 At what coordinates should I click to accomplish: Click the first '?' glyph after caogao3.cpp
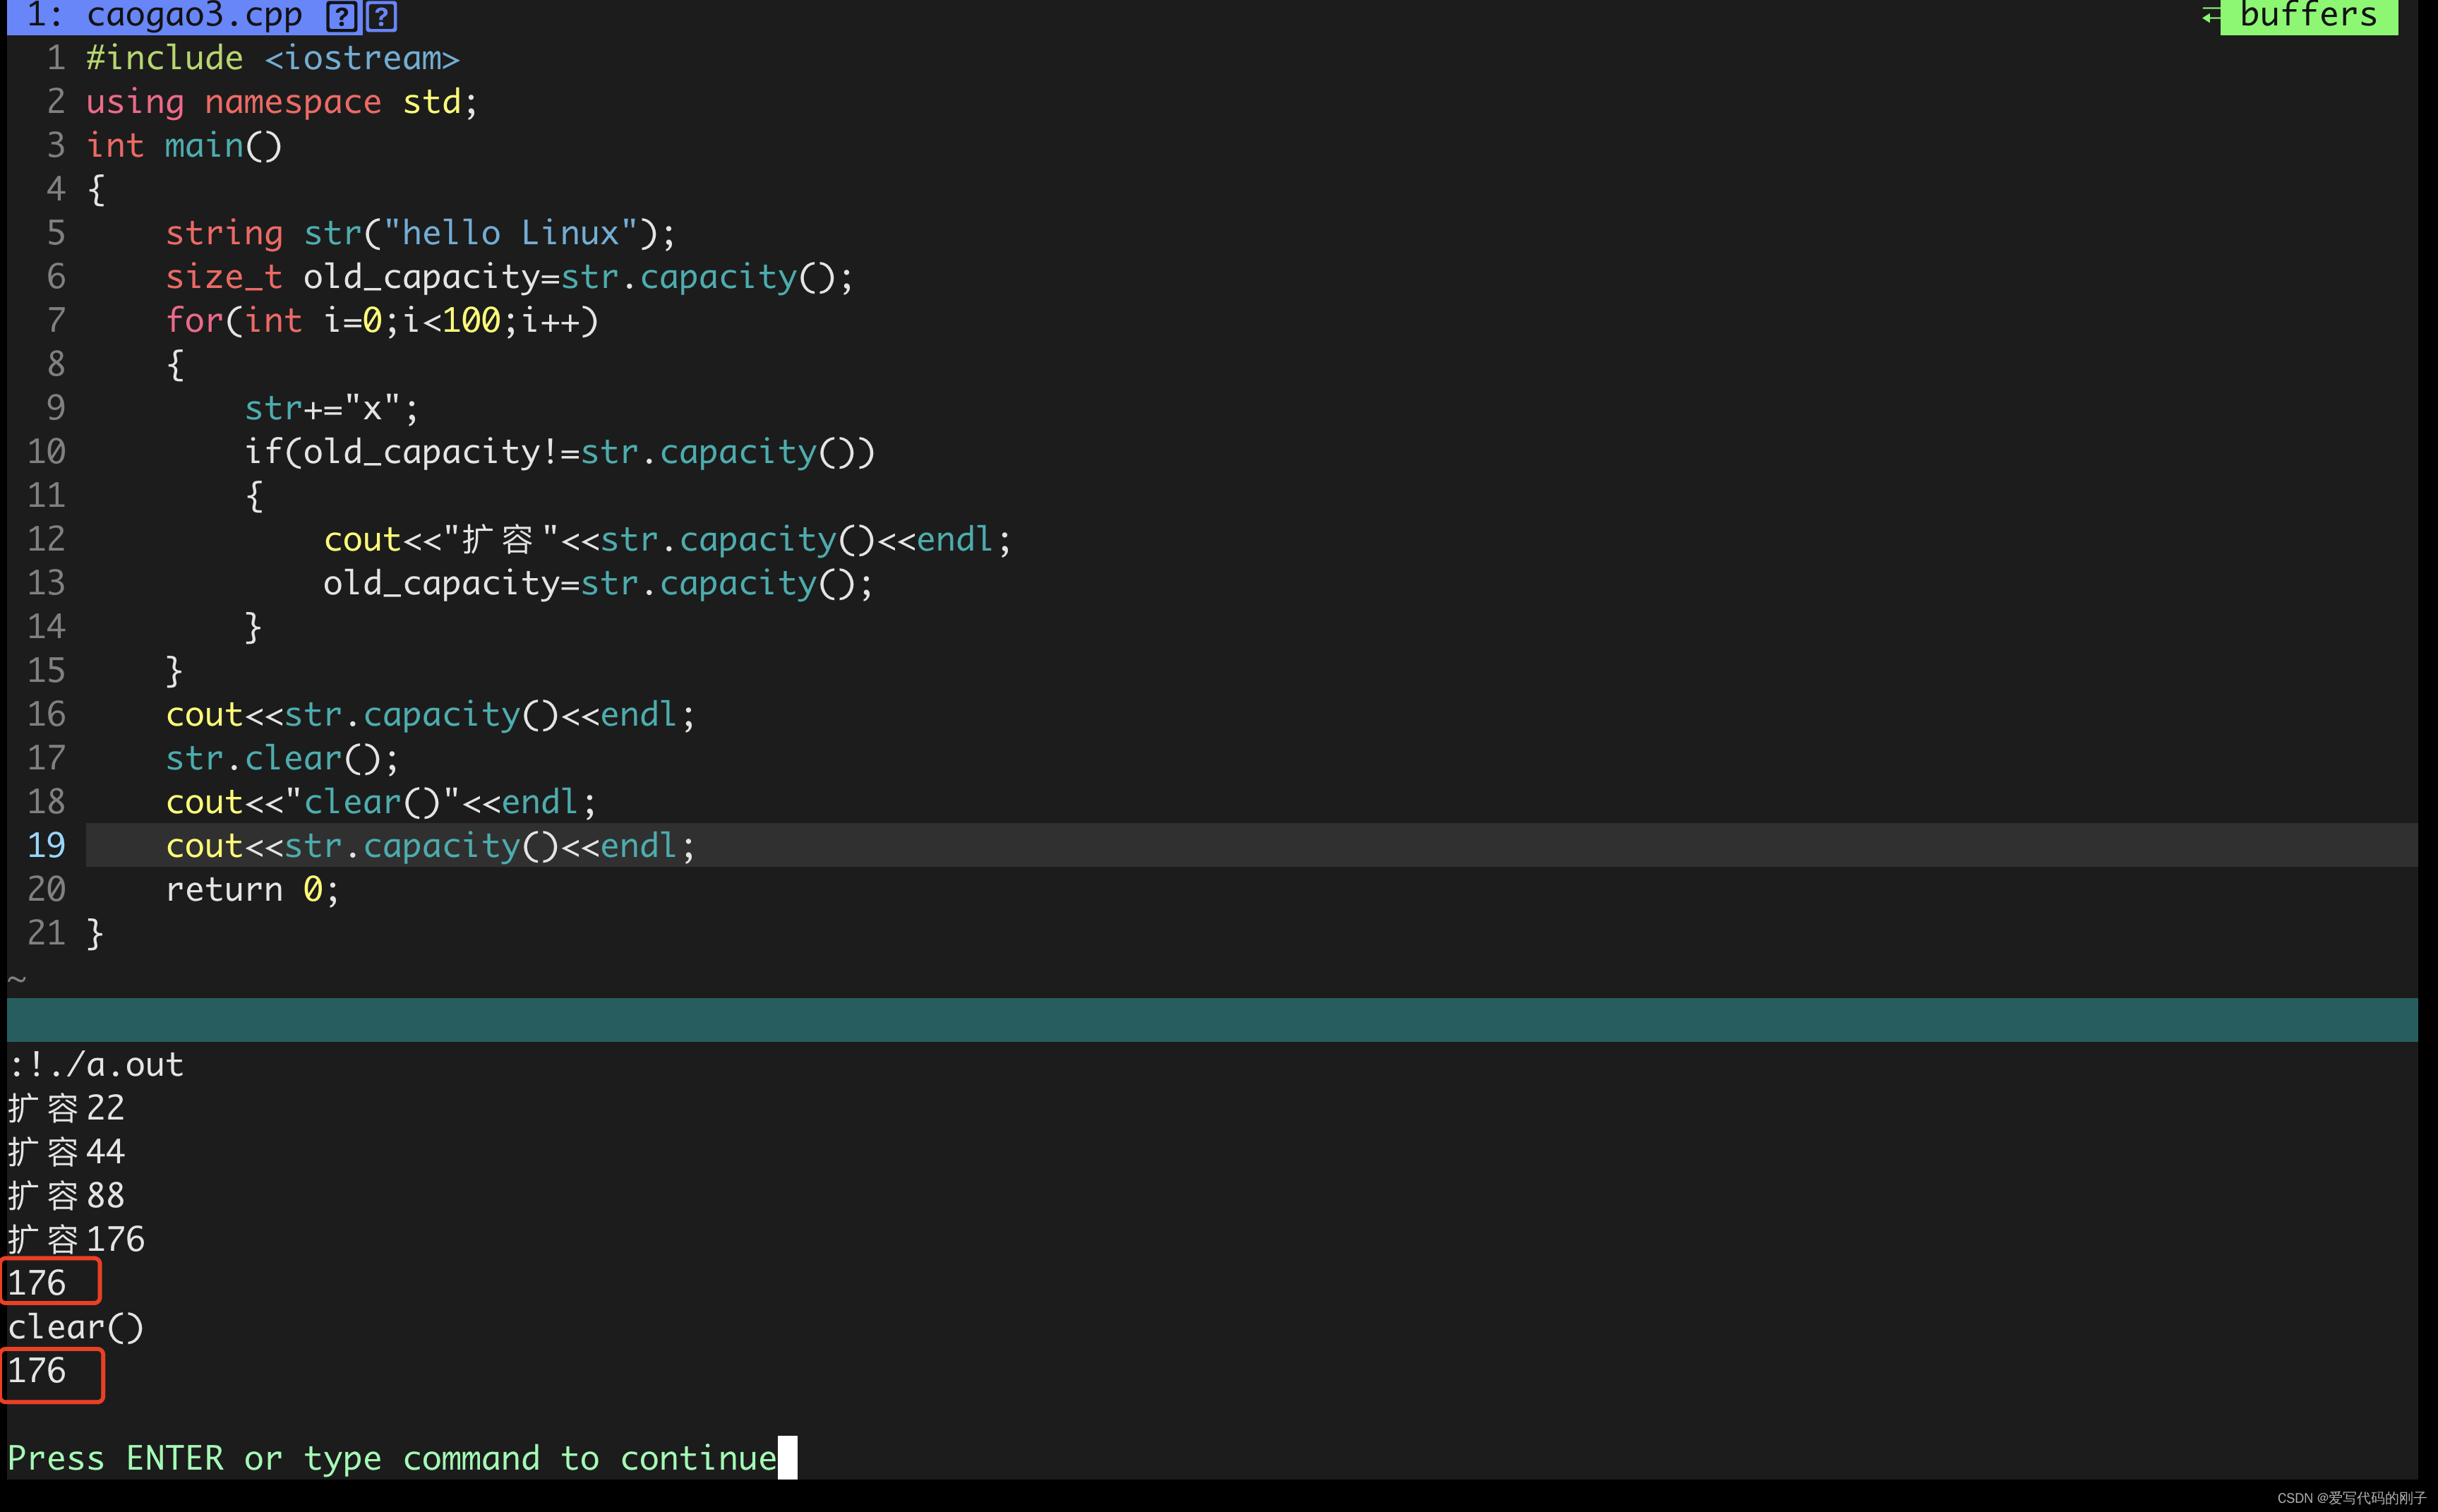[x=342, y=16]
